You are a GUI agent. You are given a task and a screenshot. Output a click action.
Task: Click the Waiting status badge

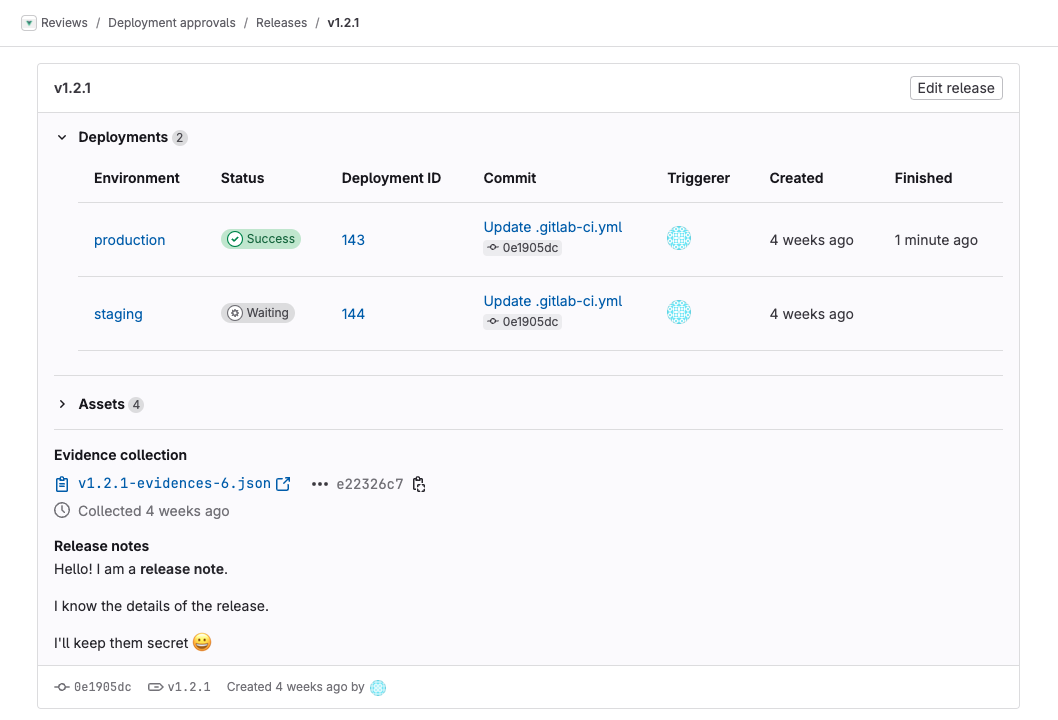[x=258, y=312]
